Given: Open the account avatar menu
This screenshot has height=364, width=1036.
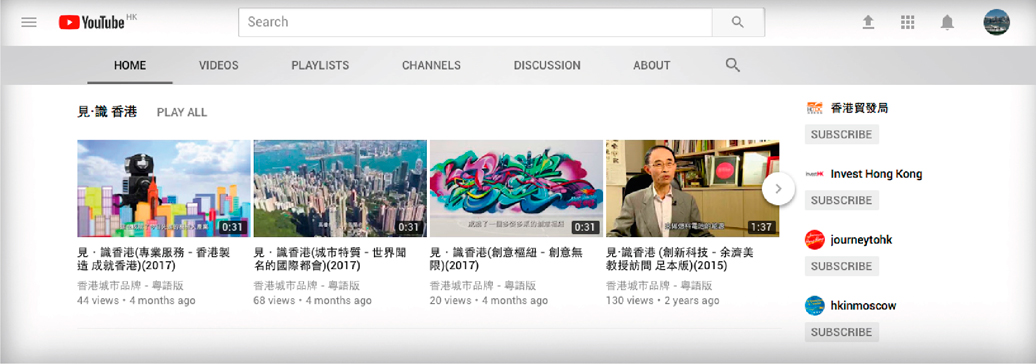Looking at the screenshot, I should [996, 22].
